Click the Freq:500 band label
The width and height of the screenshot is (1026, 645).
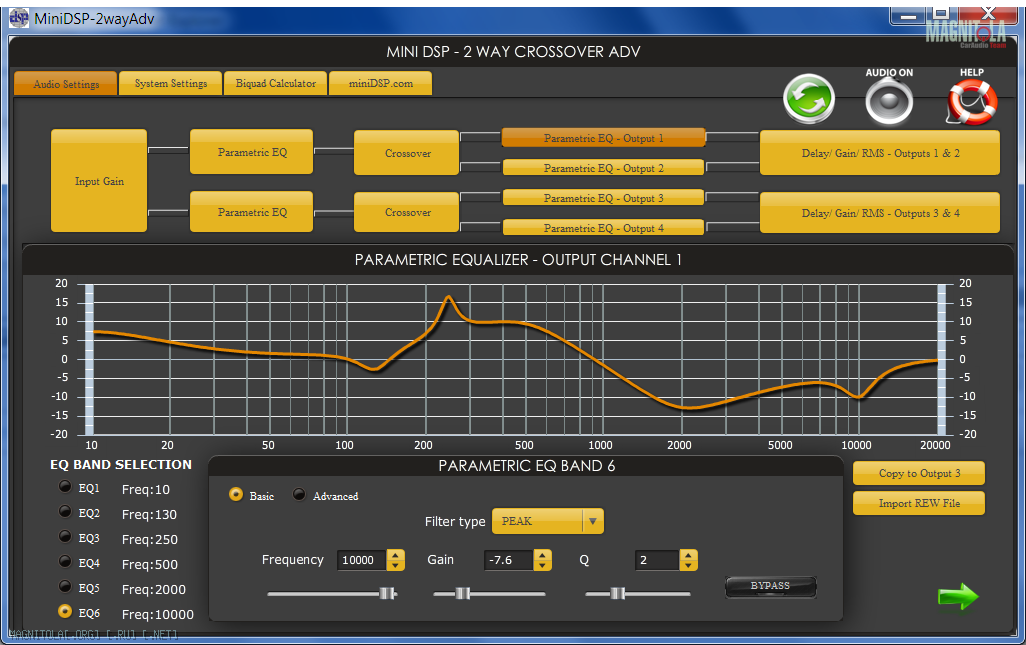(150, 564)
